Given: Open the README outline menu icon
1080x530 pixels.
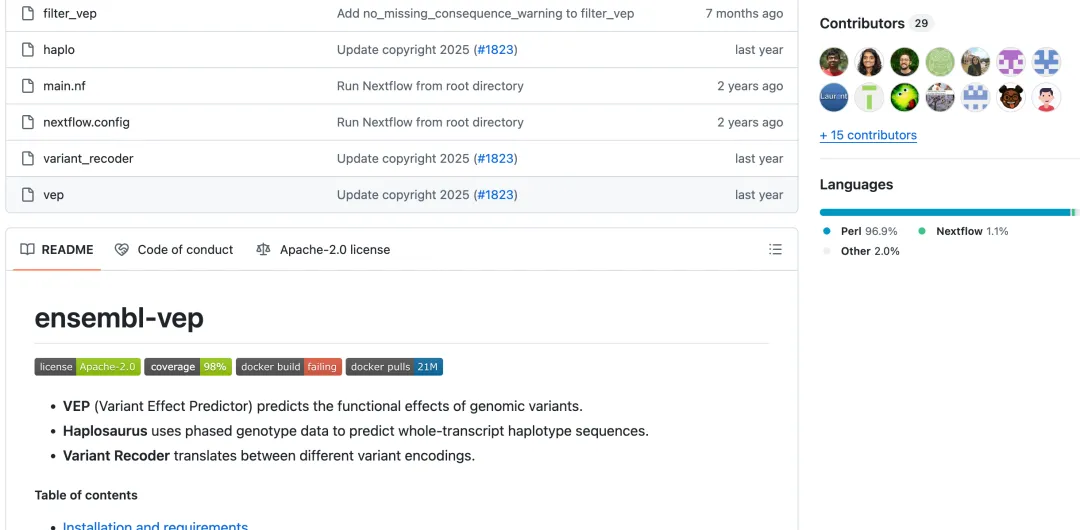Looking at the screenshot, I should pos(775,250).
